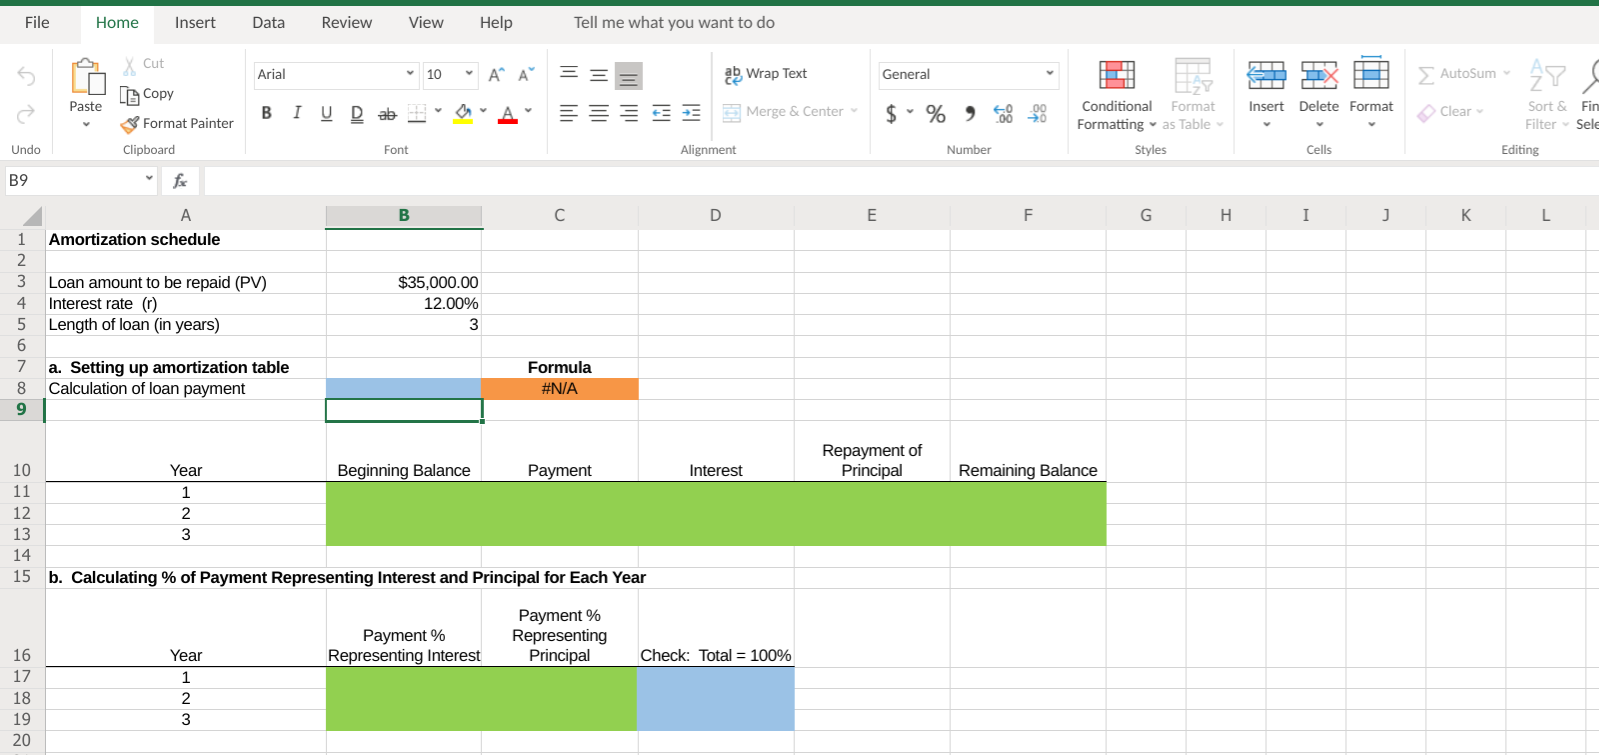Click the Select All corner triangle
Image resolution: width=1599 pixels, height=755 pixels.
[33, 216]
